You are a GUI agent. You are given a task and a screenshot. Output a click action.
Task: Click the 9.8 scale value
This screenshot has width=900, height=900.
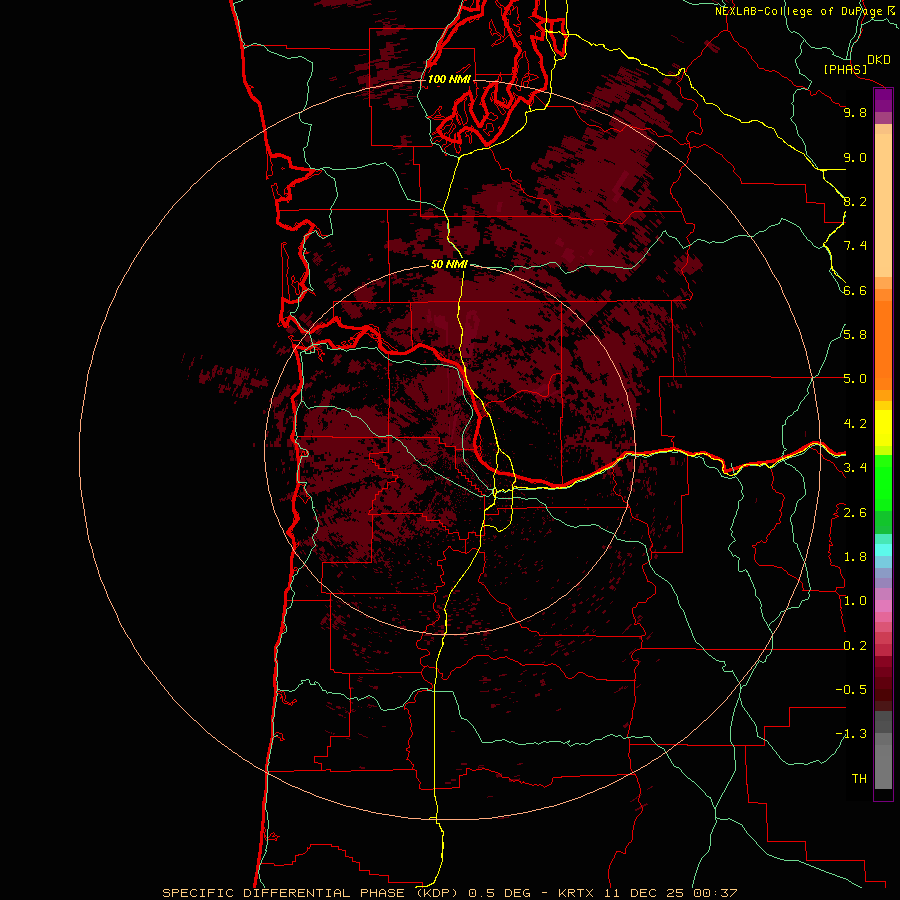[x=855, y=112]
